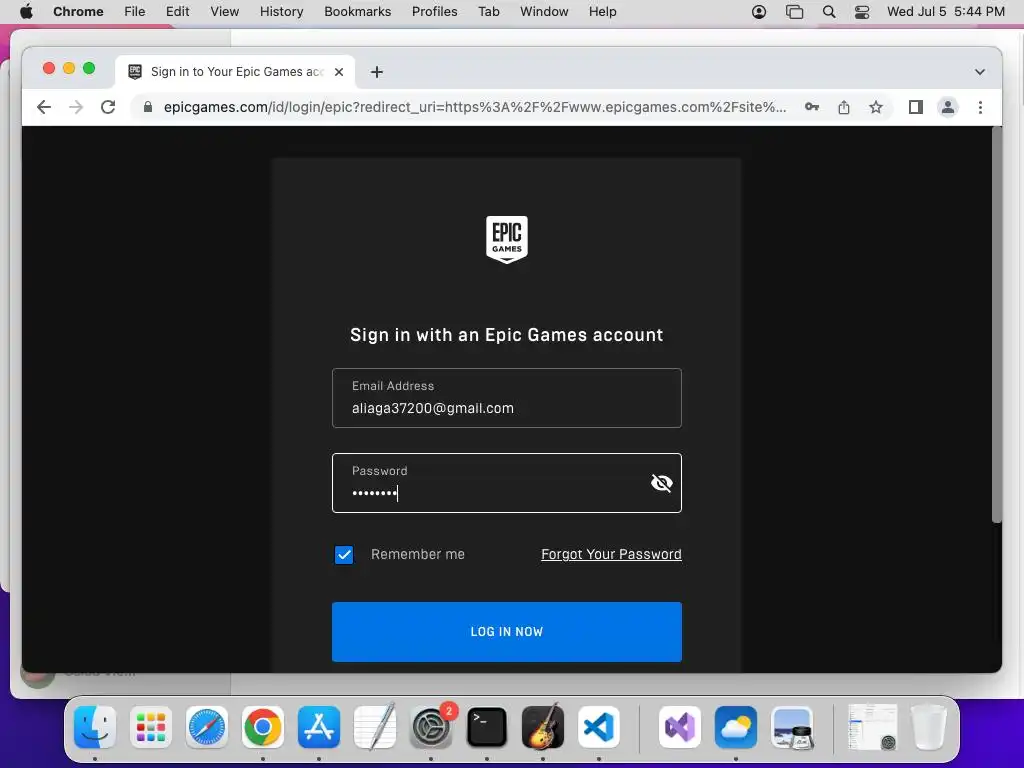Click the date and time in menu bar
Viewport: 1024px width, 768px height.
(x=946, y=12)
